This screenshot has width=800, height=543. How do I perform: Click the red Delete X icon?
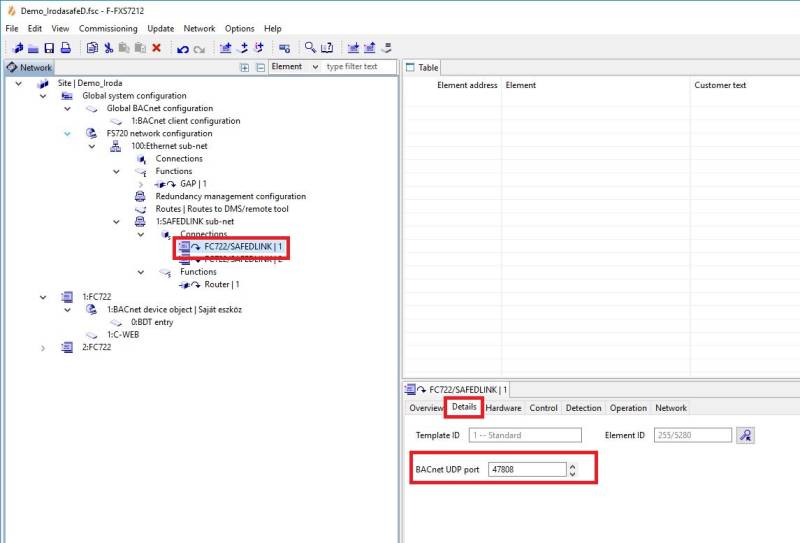coord(156,48)
